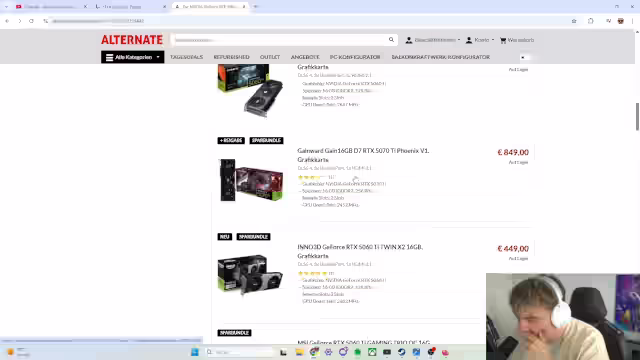Screen dimensions: 640x360
Task: Open Gainward RTX 5070 Ti Phoenix listing
Action: pos(363,155)
